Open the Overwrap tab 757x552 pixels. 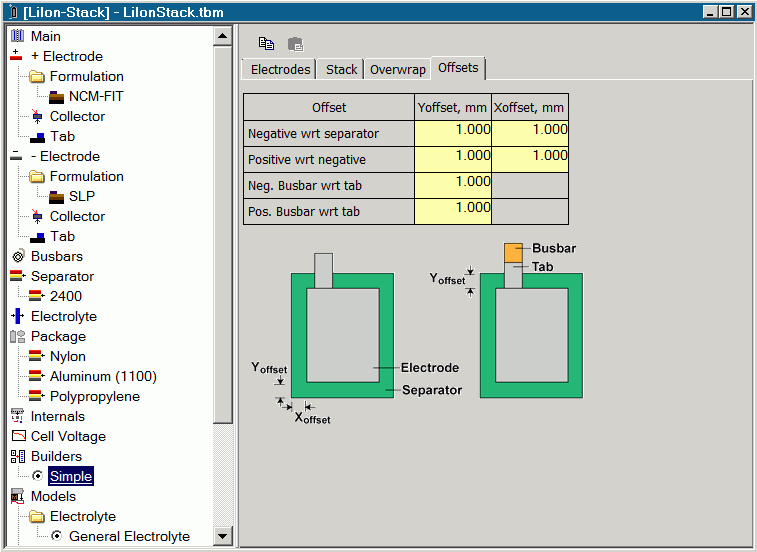coord(397,69)
